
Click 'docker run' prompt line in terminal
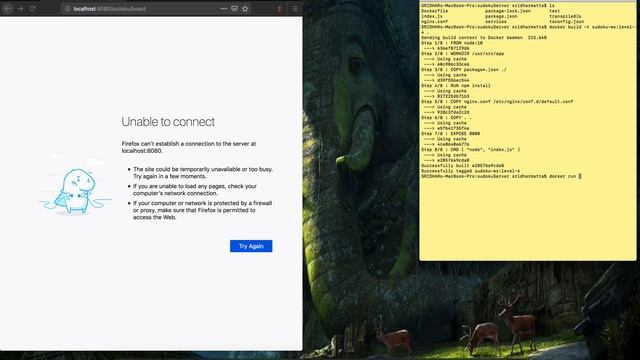click(501, 176)
